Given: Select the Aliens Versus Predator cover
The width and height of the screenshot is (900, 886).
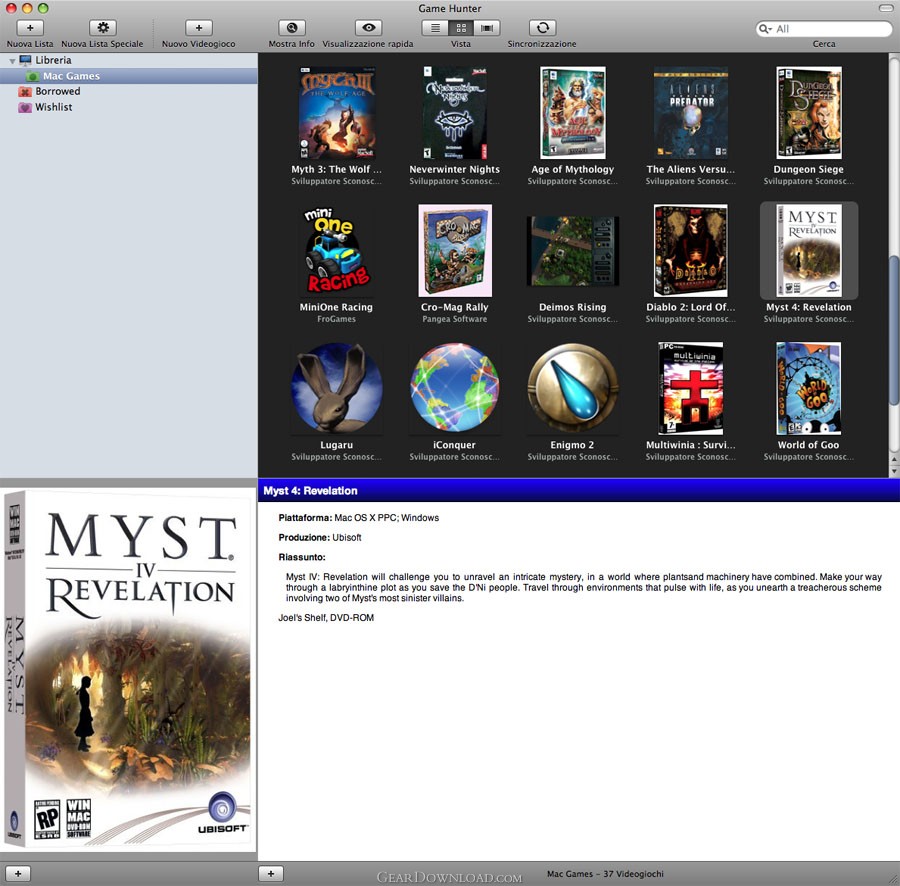Looking at the screenshot, I should click(x=690, y=112).
